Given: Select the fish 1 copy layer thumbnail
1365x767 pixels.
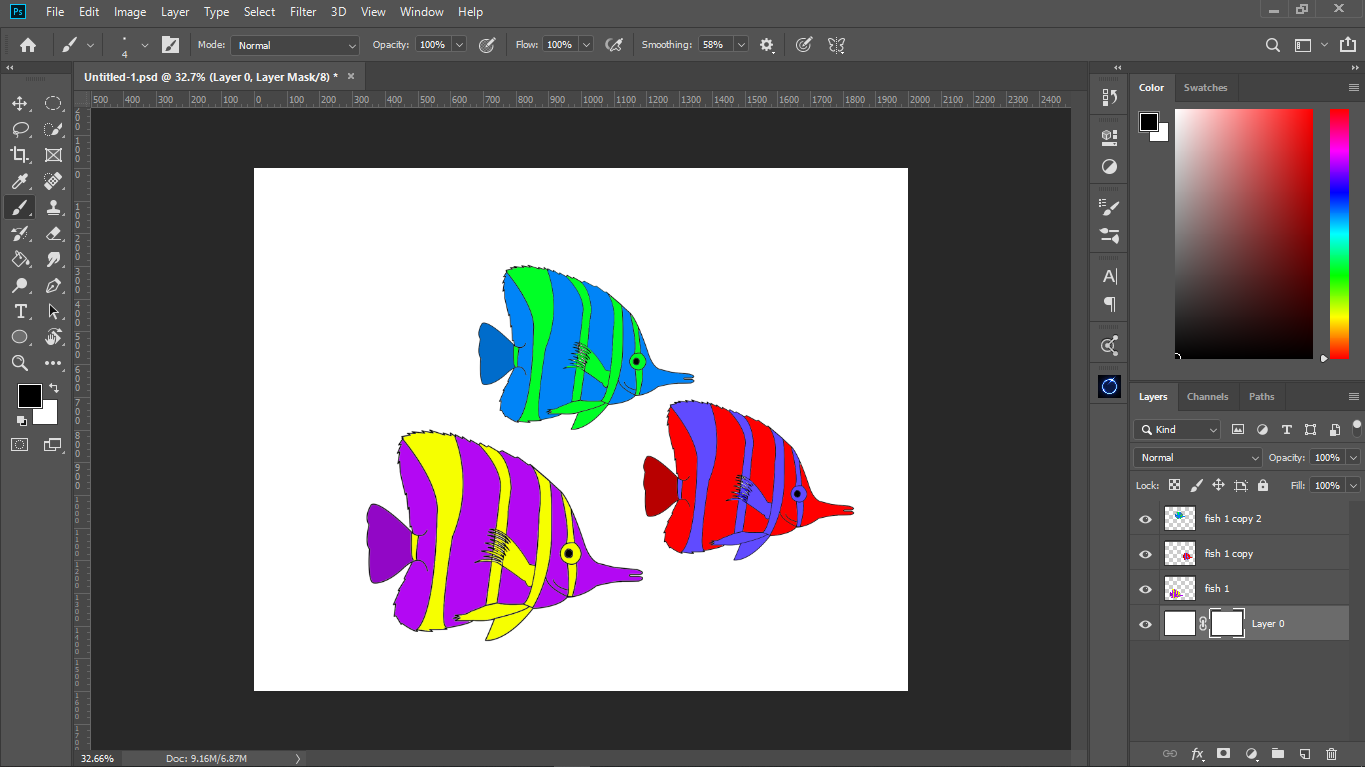Looking at the screenshot, I should (1180, 554).
